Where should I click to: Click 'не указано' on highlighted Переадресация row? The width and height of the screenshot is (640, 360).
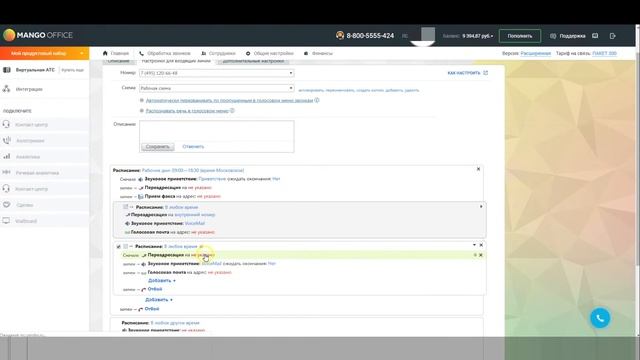coord(203,255)
